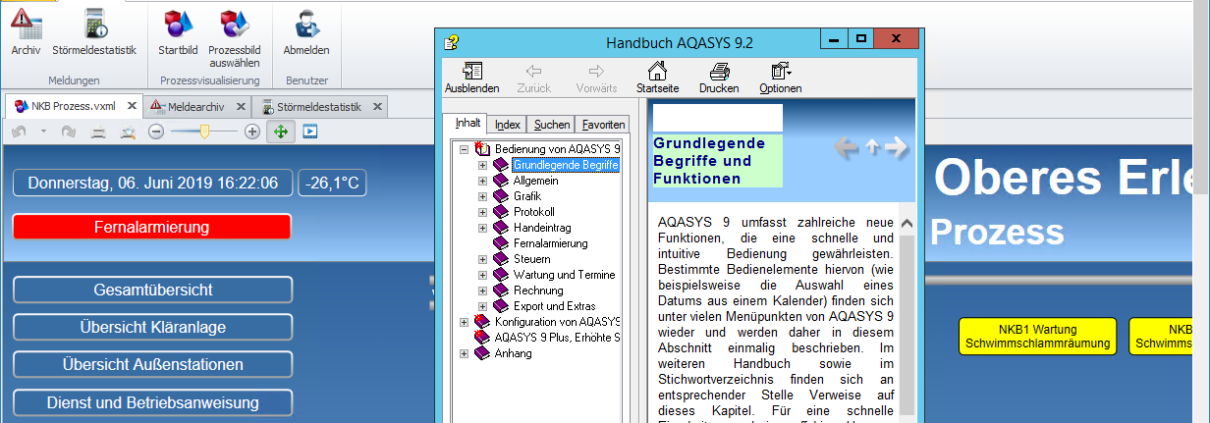
Task: Click the help page previous arrow
Action: pyautogui.click(x=846, y=147)
